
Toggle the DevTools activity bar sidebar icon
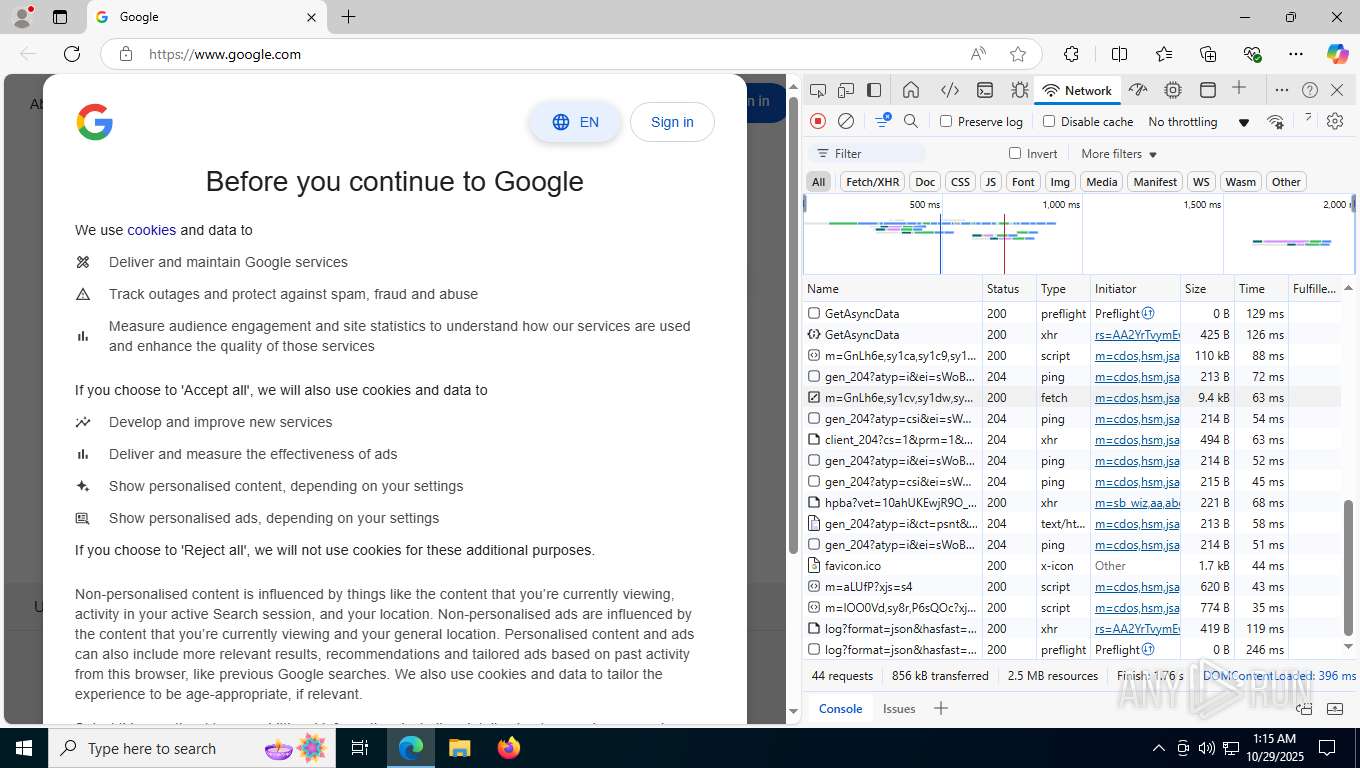(x=874, y=90)
